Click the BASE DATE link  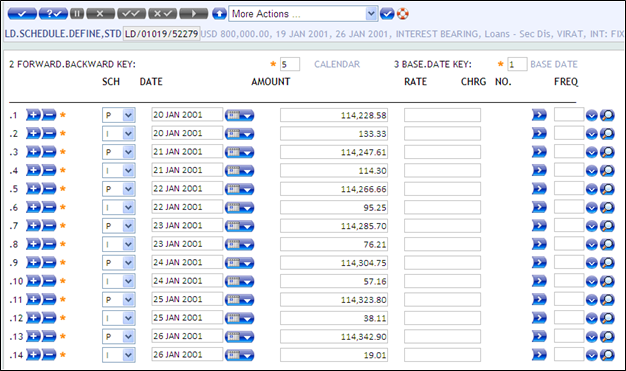[554, 64]
